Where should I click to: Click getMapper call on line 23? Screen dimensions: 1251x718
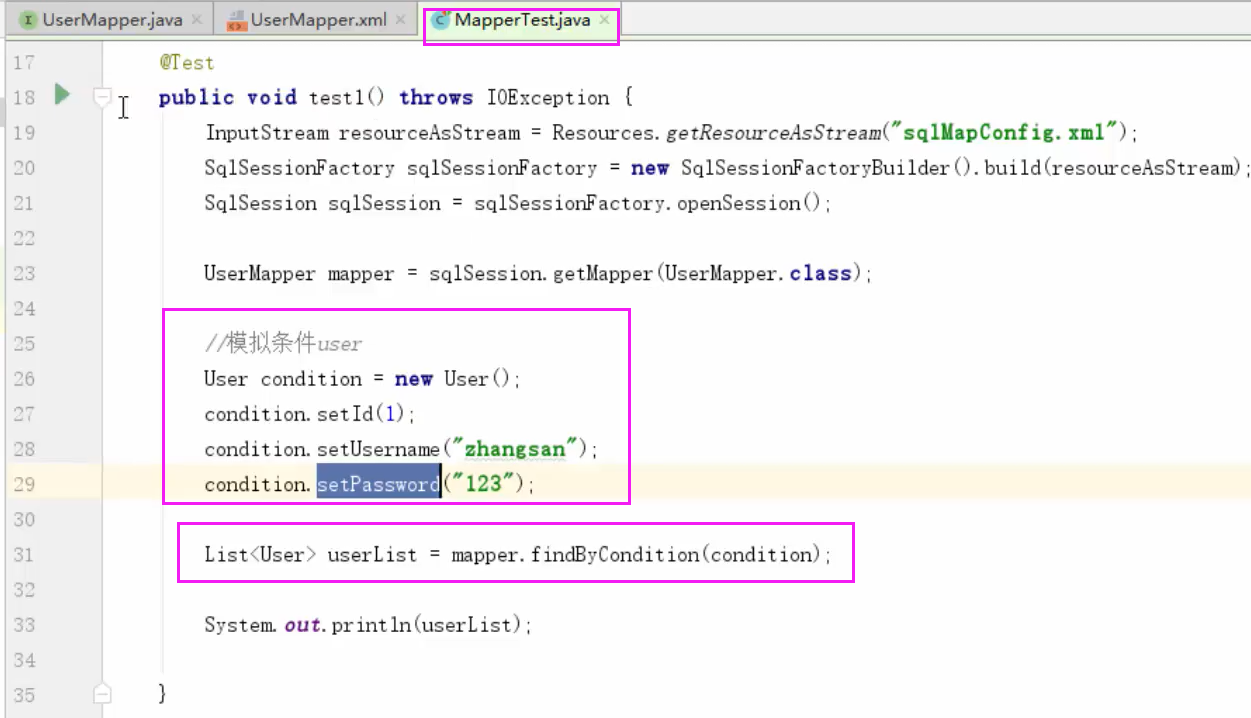coord(602,273)
